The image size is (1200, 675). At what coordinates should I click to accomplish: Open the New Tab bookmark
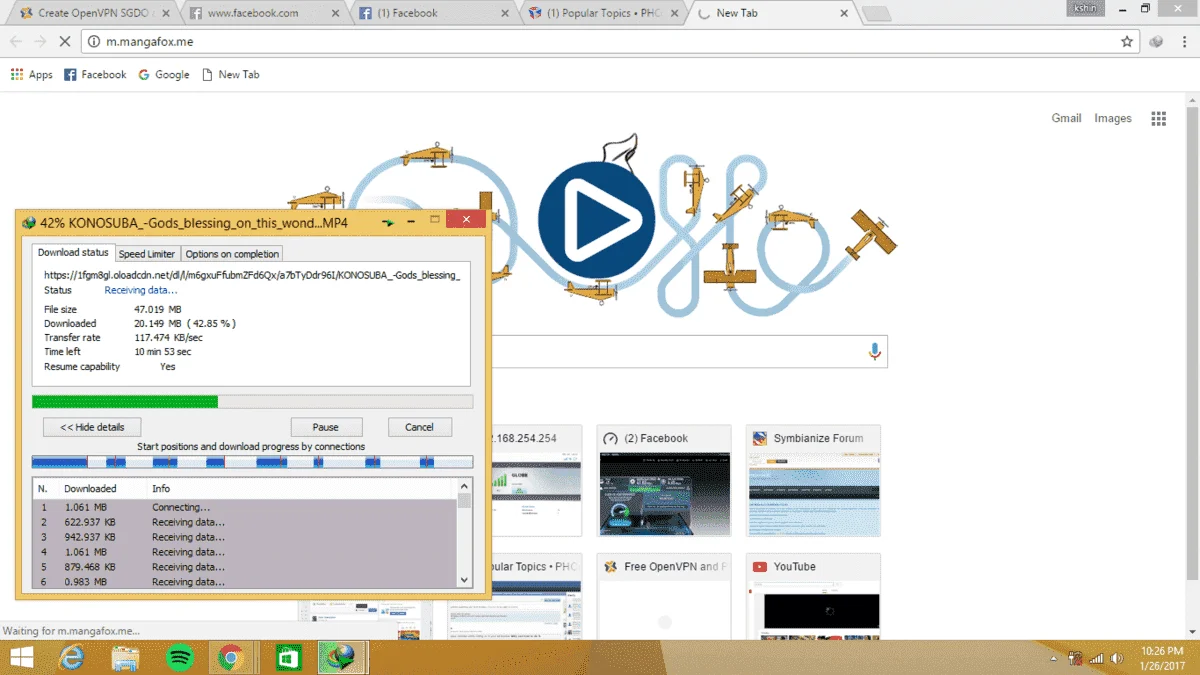231,75
